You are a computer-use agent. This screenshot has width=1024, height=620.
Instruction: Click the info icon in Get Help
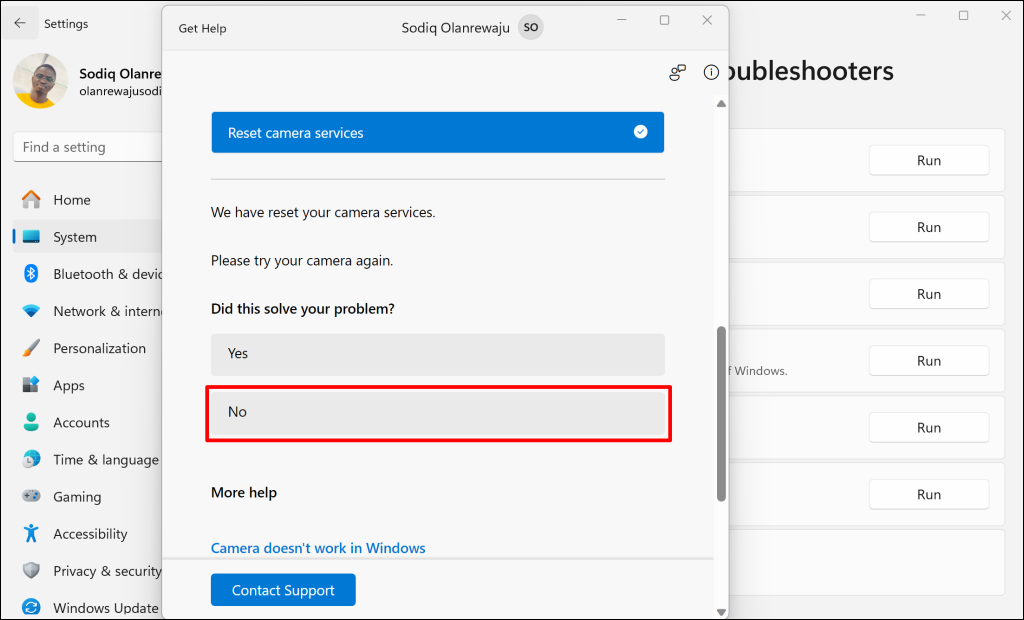coord(711,72)
